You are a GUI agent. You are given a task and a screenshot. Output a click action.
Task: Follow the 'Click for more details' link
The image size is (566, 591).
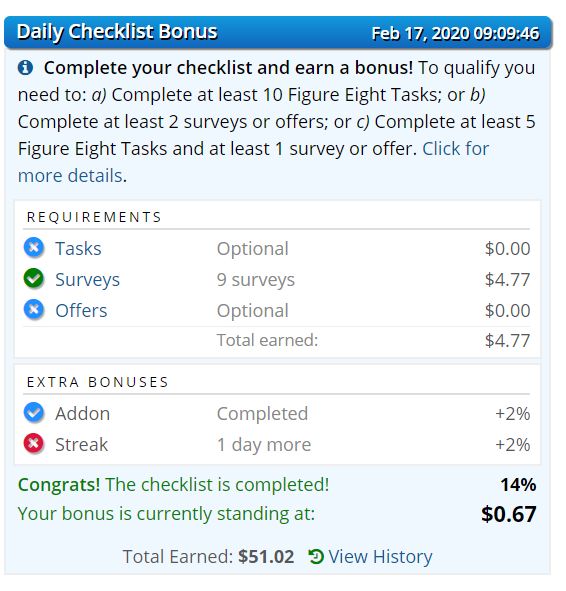coord(253,162)
